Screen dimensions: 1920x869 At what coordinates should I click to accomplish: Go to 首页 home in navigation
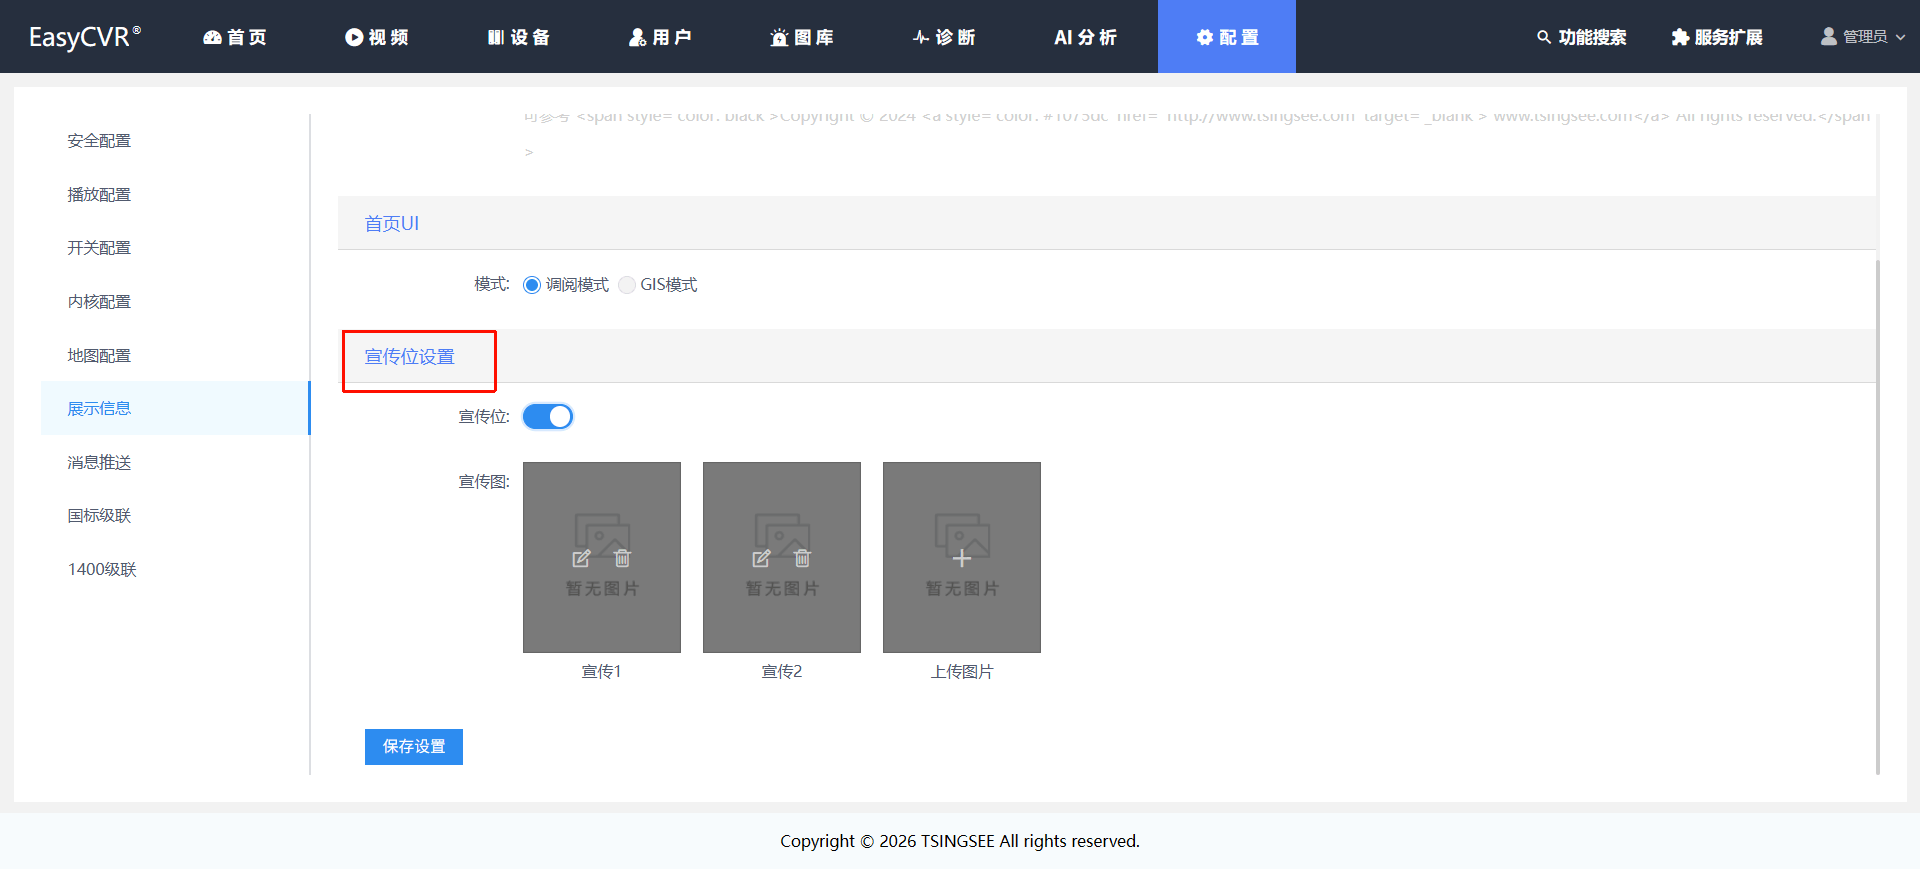coord(235,37)
